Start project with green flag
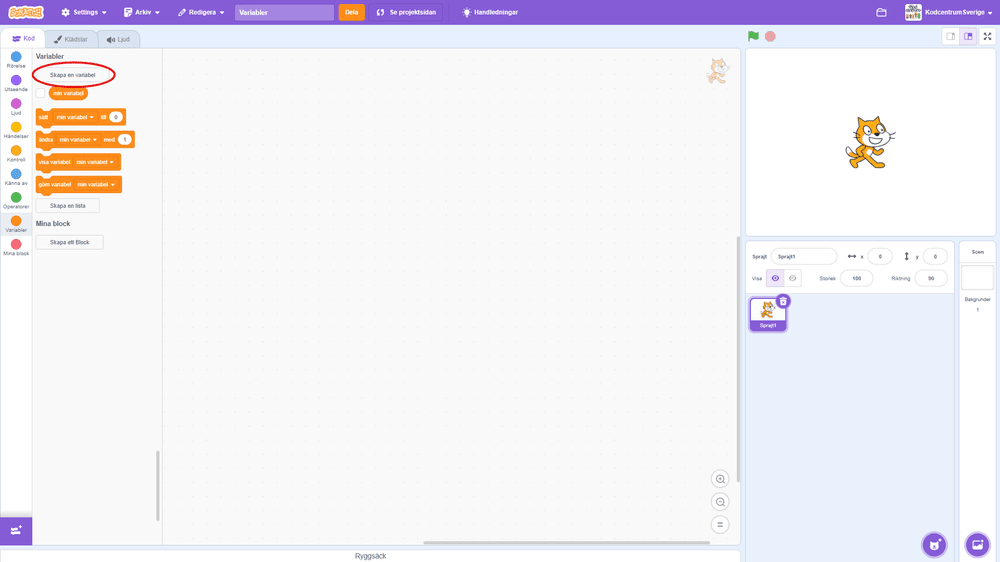Viewport: 1000px width, 562px height. click(753, 36)
